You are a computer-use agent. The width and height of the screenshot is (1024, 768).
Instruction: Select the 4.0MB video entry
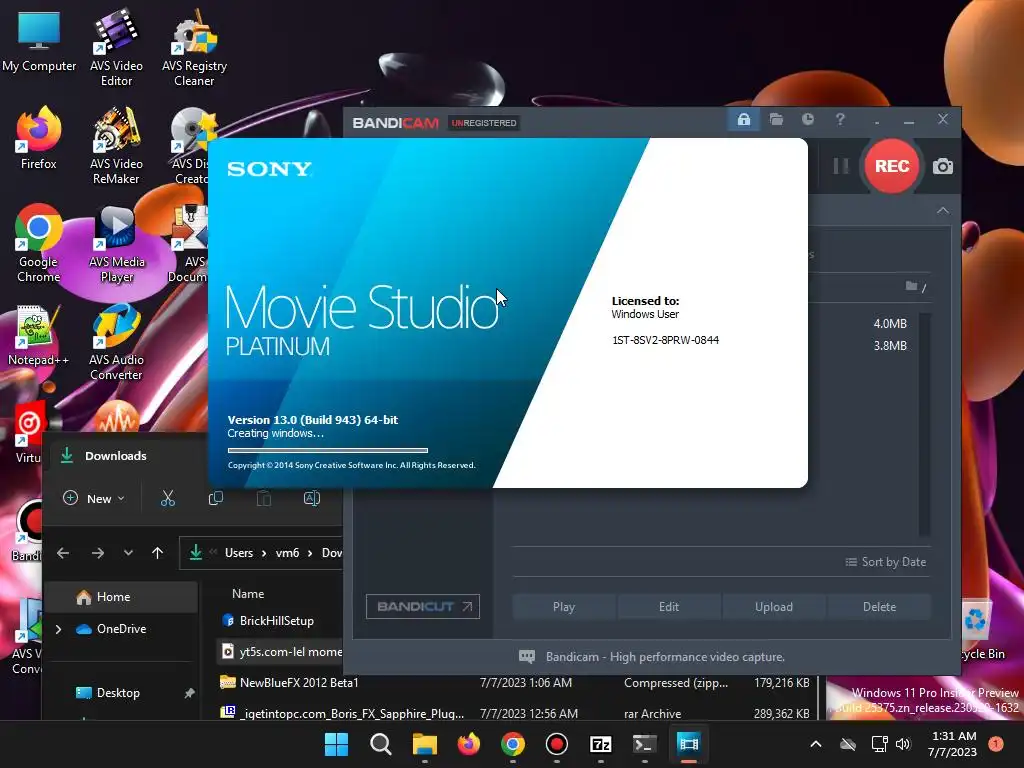pos(889,323)
